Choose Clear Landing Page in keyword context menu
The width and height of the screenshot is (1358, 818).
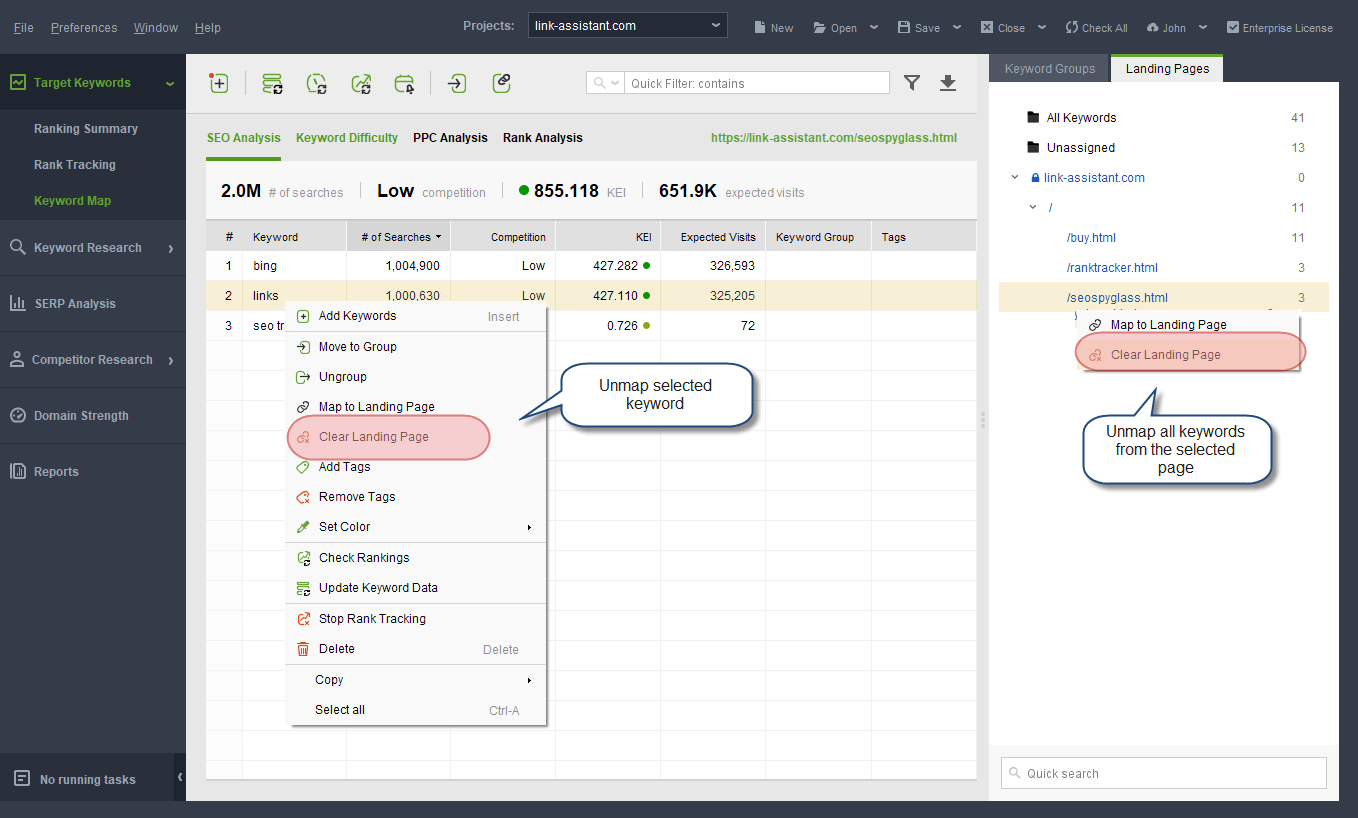point(416,437)
